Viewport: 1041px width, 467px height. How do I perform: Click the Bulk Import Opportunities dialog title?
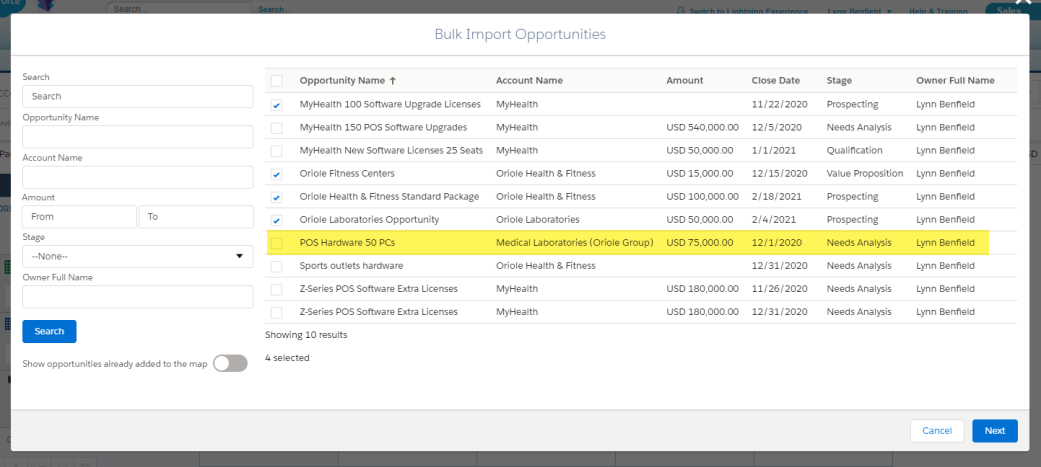[520, 34]
